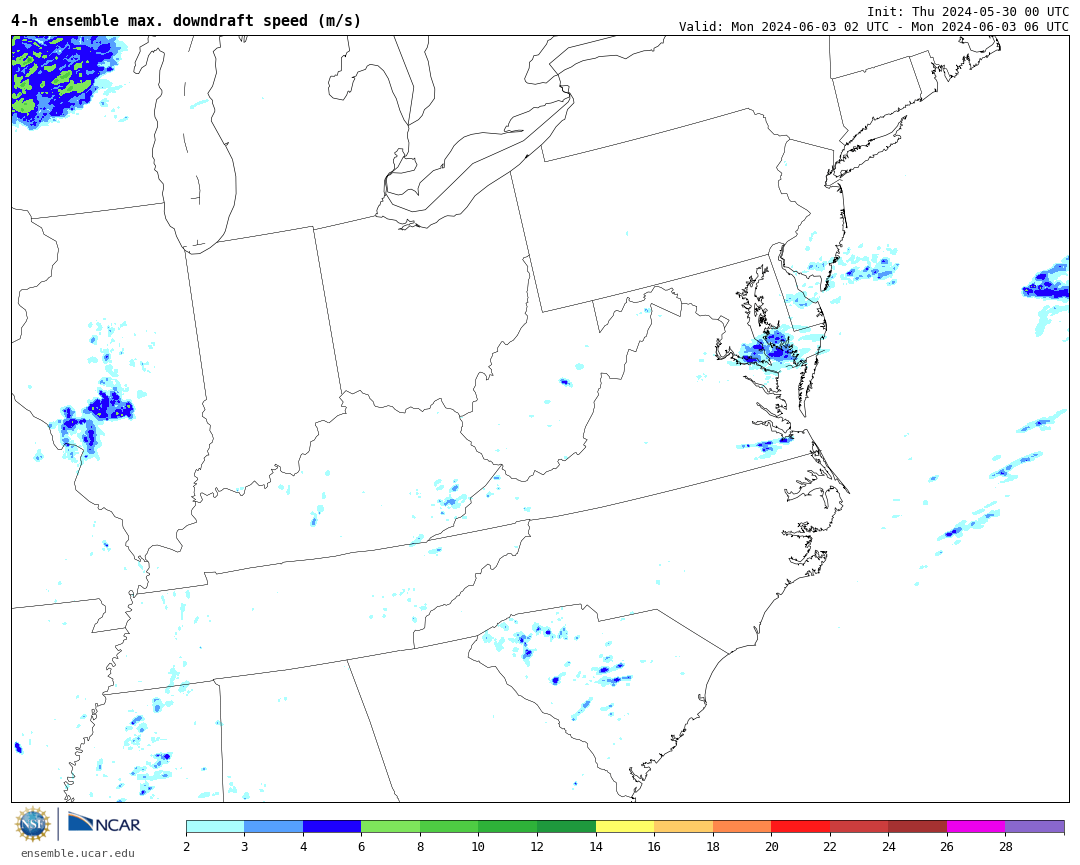The image size is (1080, 865).
Task: Click the maroon 24-26 color swatch
Action: (917, 826)
